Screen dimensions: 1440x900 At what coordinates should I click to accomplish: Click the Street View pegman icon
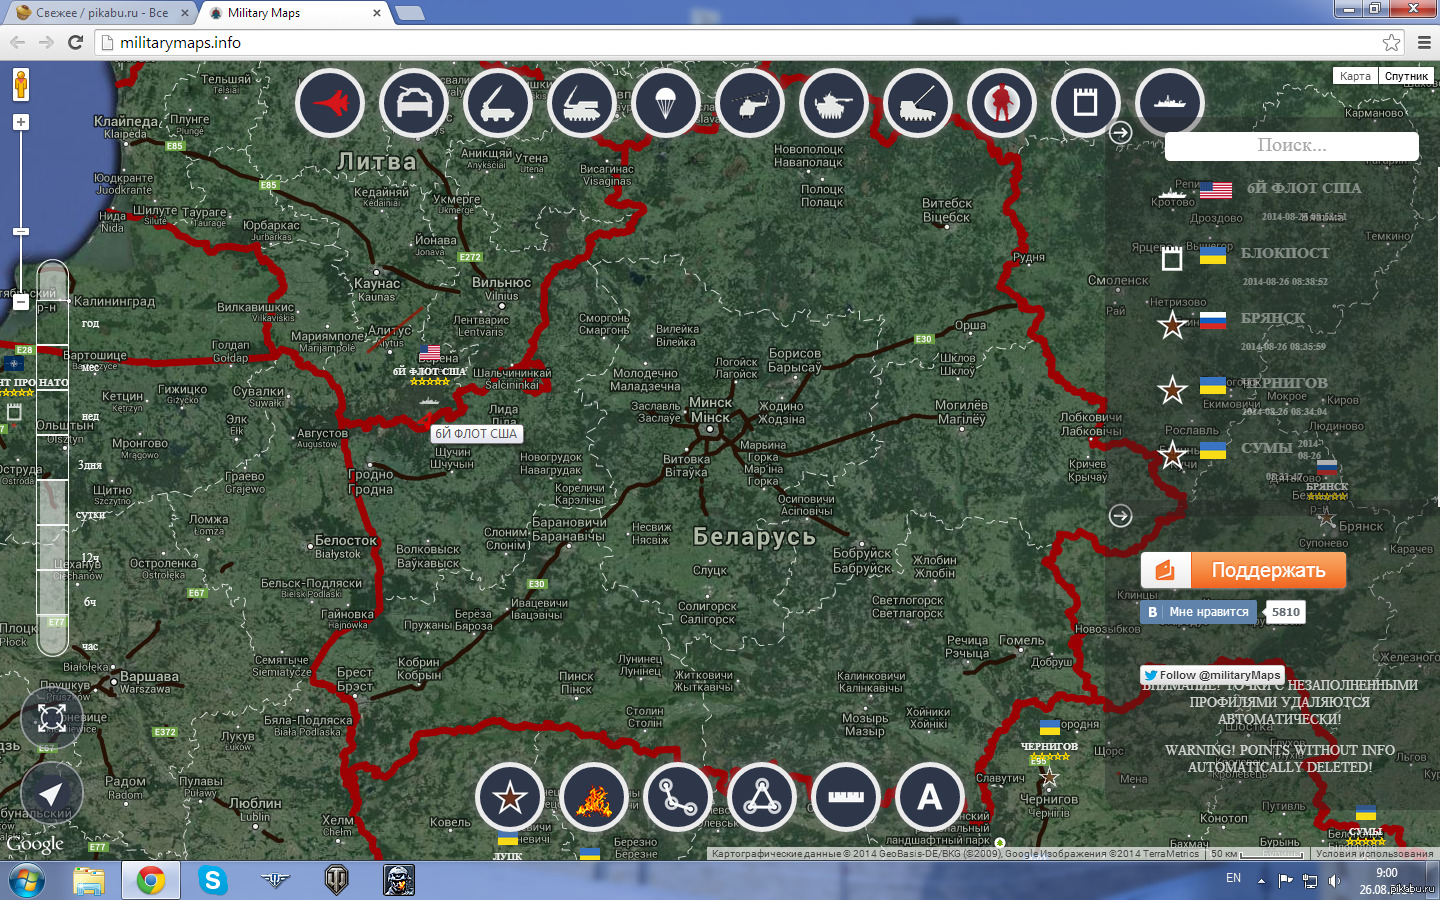point(20,85)
